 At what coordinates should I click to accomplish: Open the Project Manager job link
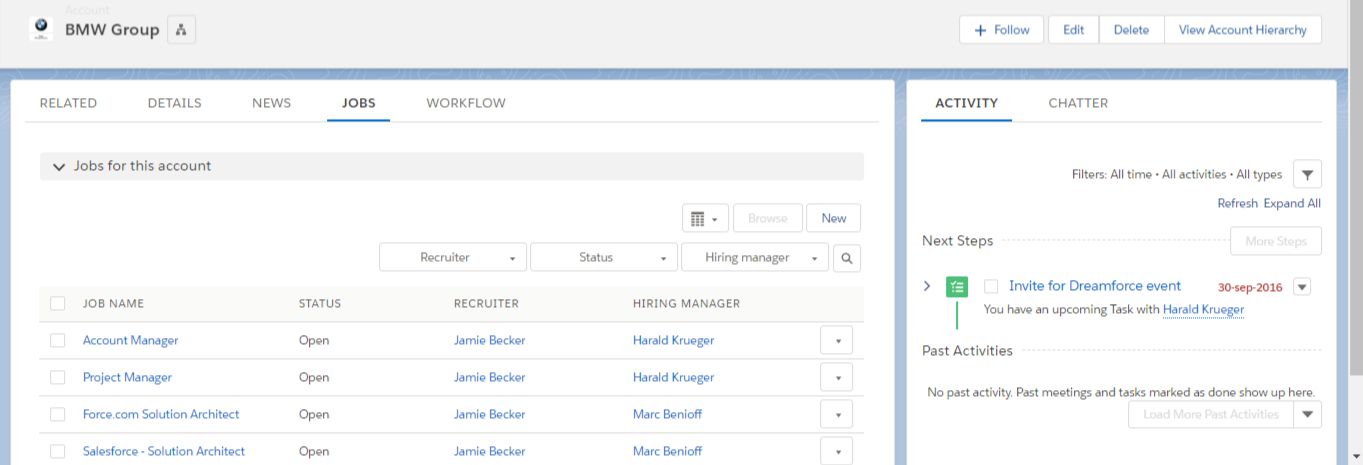127,377
